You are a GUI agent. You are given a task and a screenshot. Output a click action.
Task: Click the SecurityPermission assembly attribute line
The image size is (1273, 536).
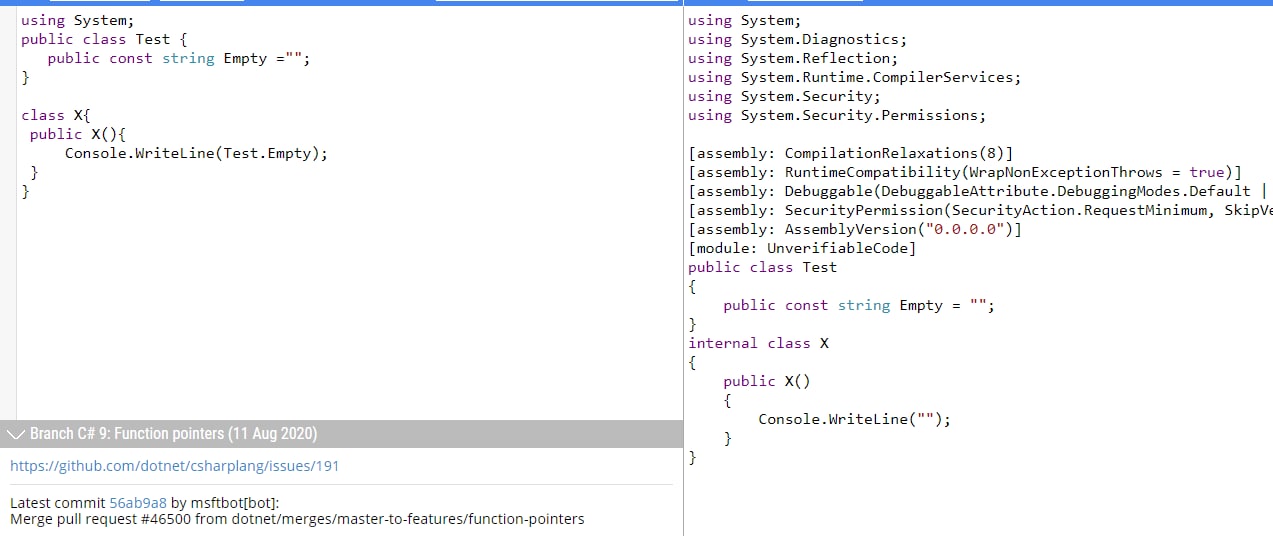coord(980,210)
